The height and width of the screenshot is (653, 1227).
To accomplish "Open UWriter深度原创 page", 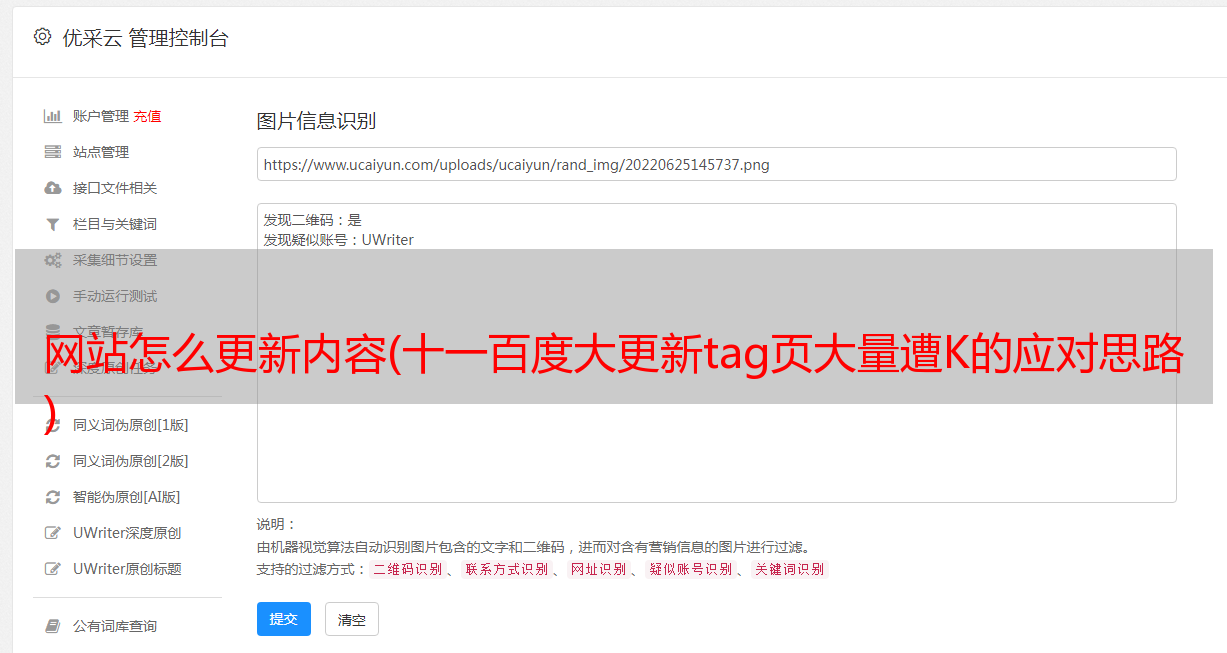I will [127, 533].
